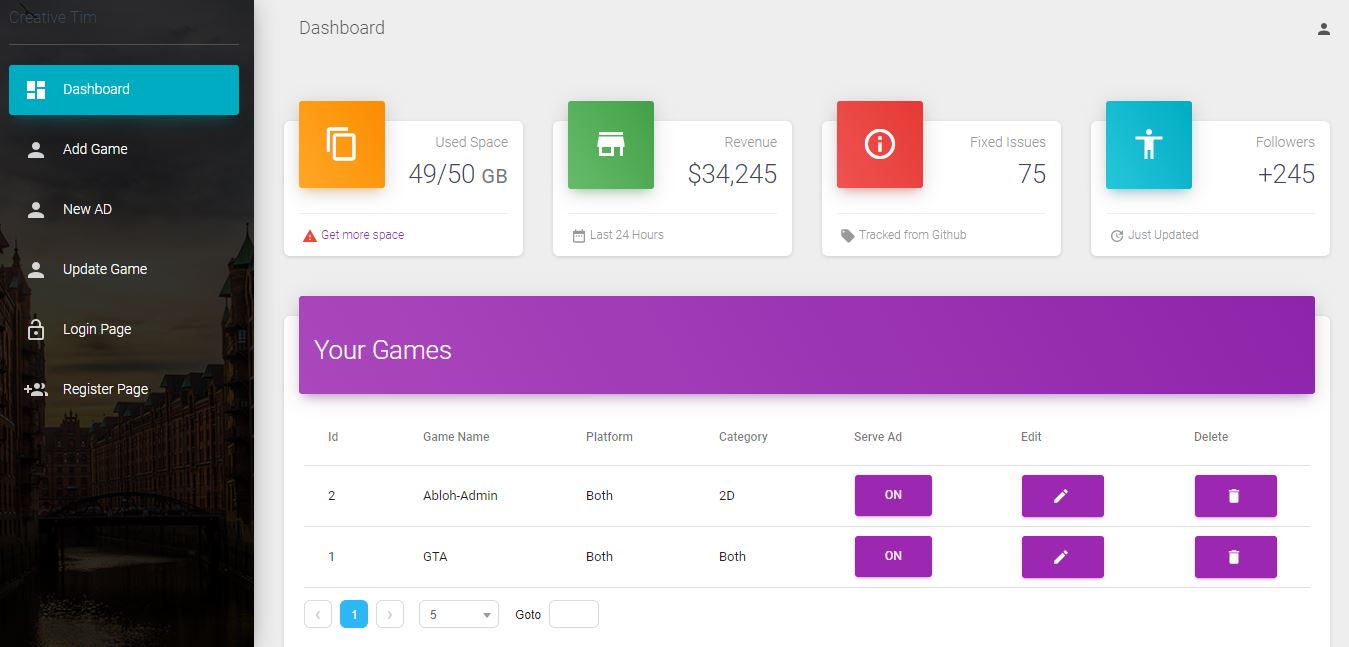Click the teal Followers accessibility icon
Image resolution: width=1349 pixels, height=647 pixels.
point(1148,145)
